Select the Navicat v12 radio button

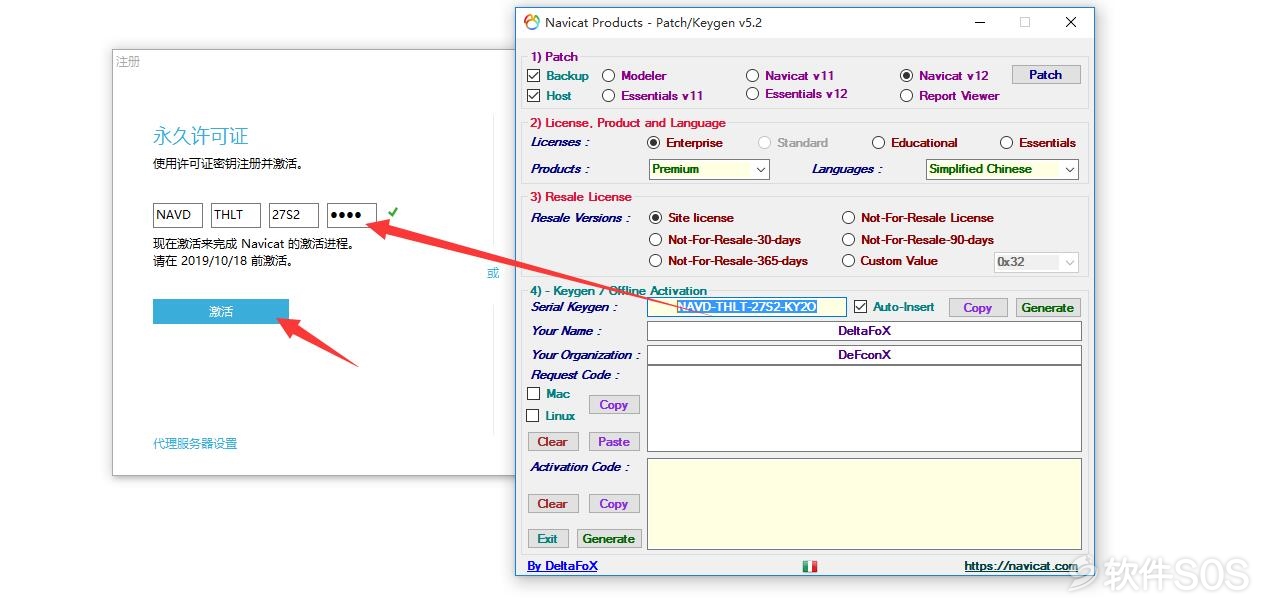(x=906, y=76)
